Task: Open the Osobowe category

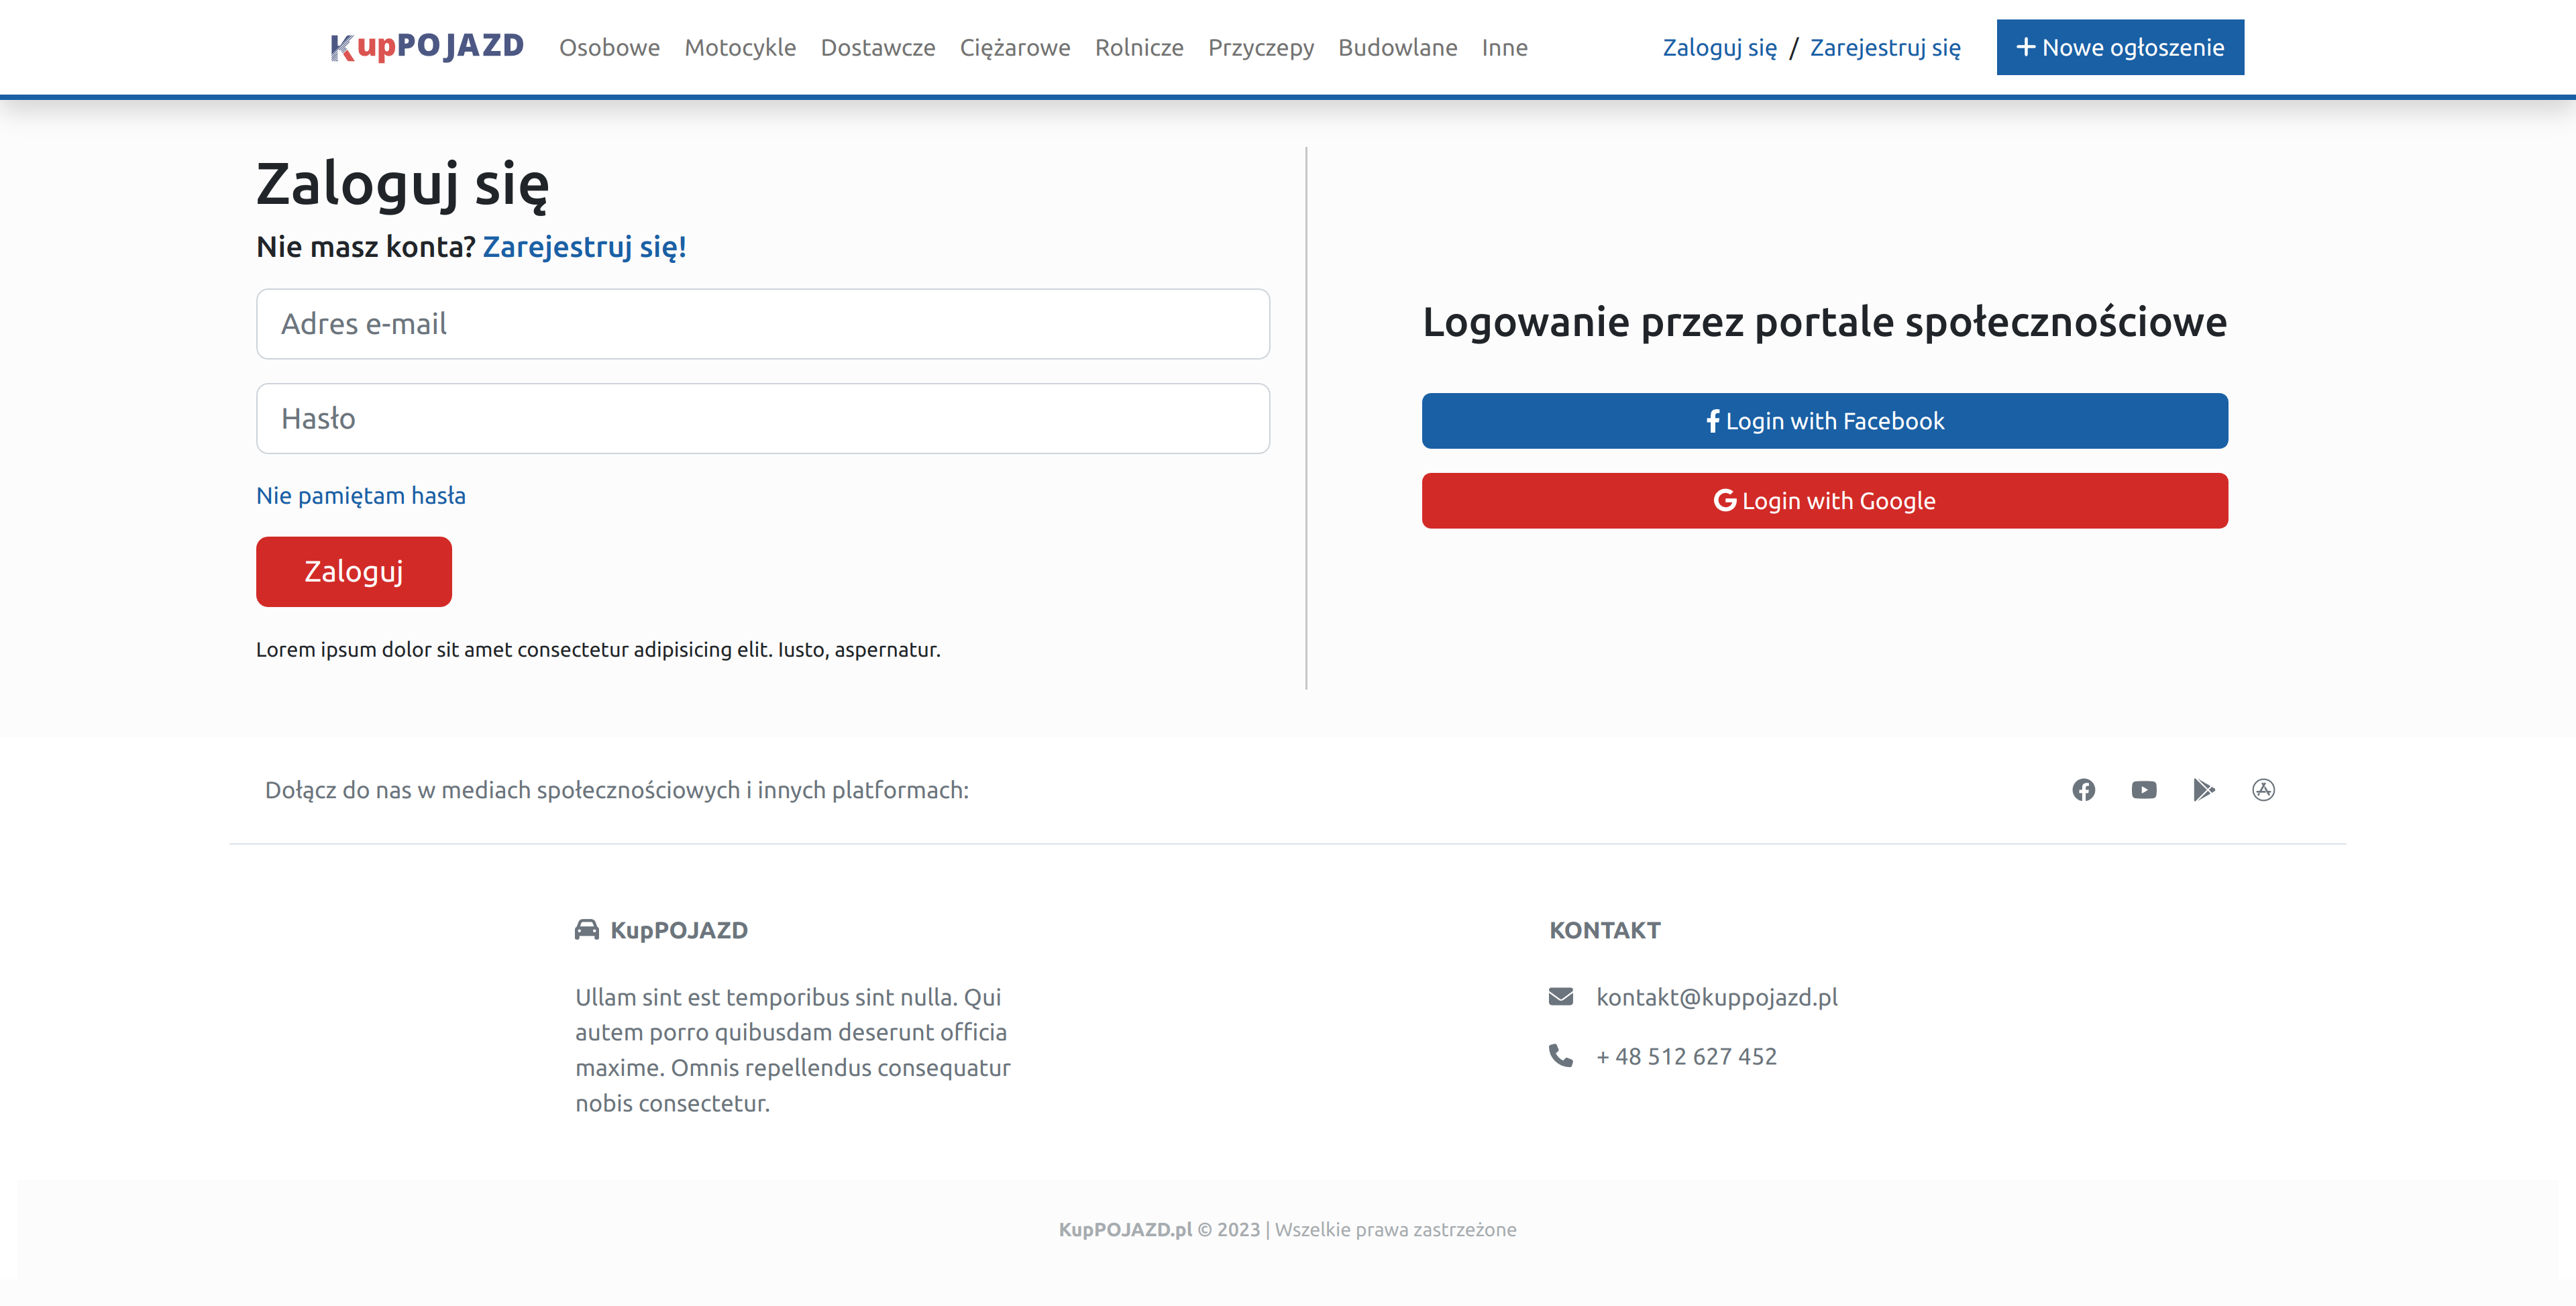Action: 609,47
